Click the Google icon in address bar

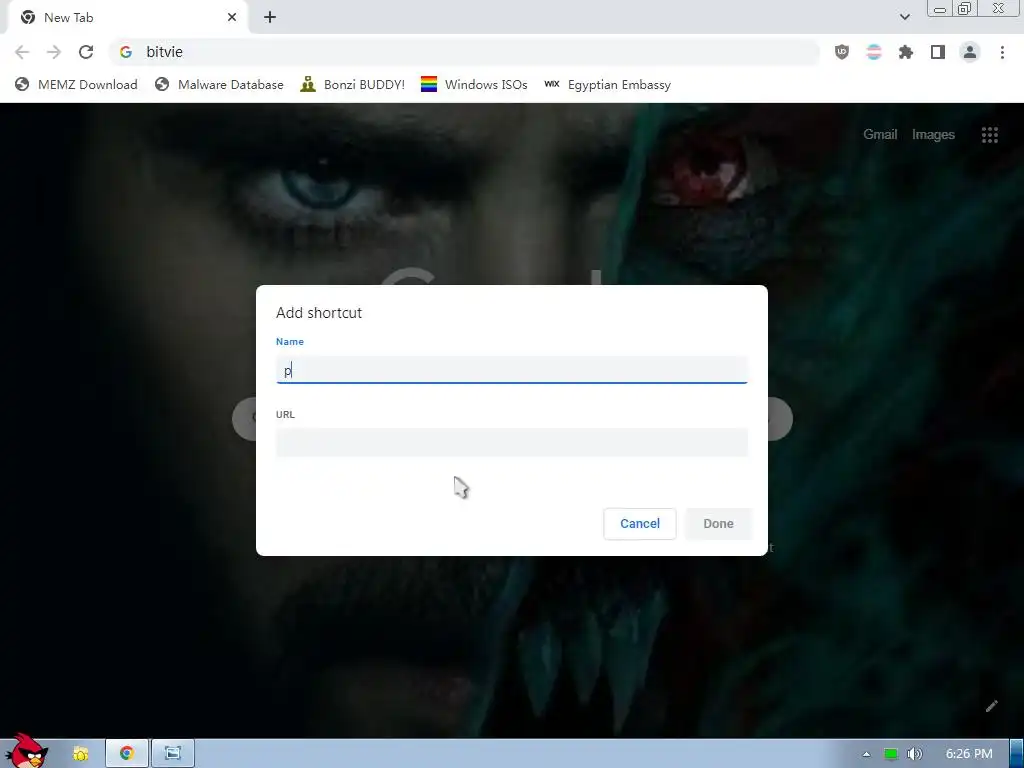[x=126, y=52]
